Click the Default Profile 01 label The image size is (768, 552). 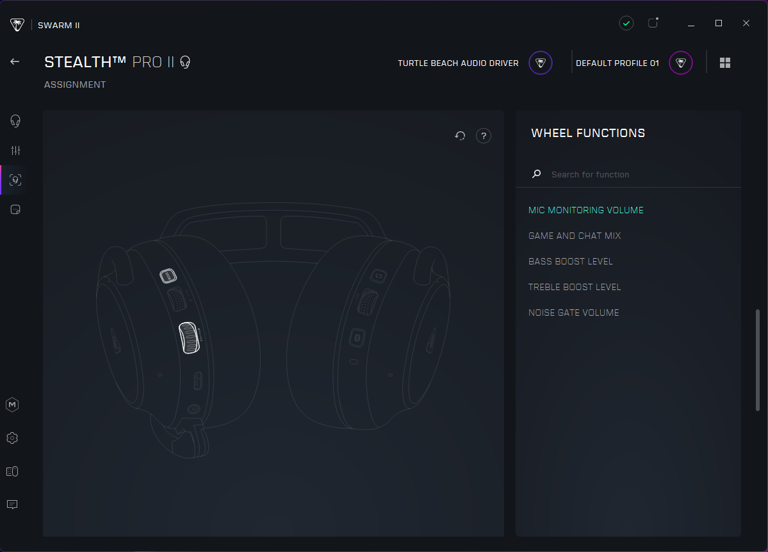point(617,63)
